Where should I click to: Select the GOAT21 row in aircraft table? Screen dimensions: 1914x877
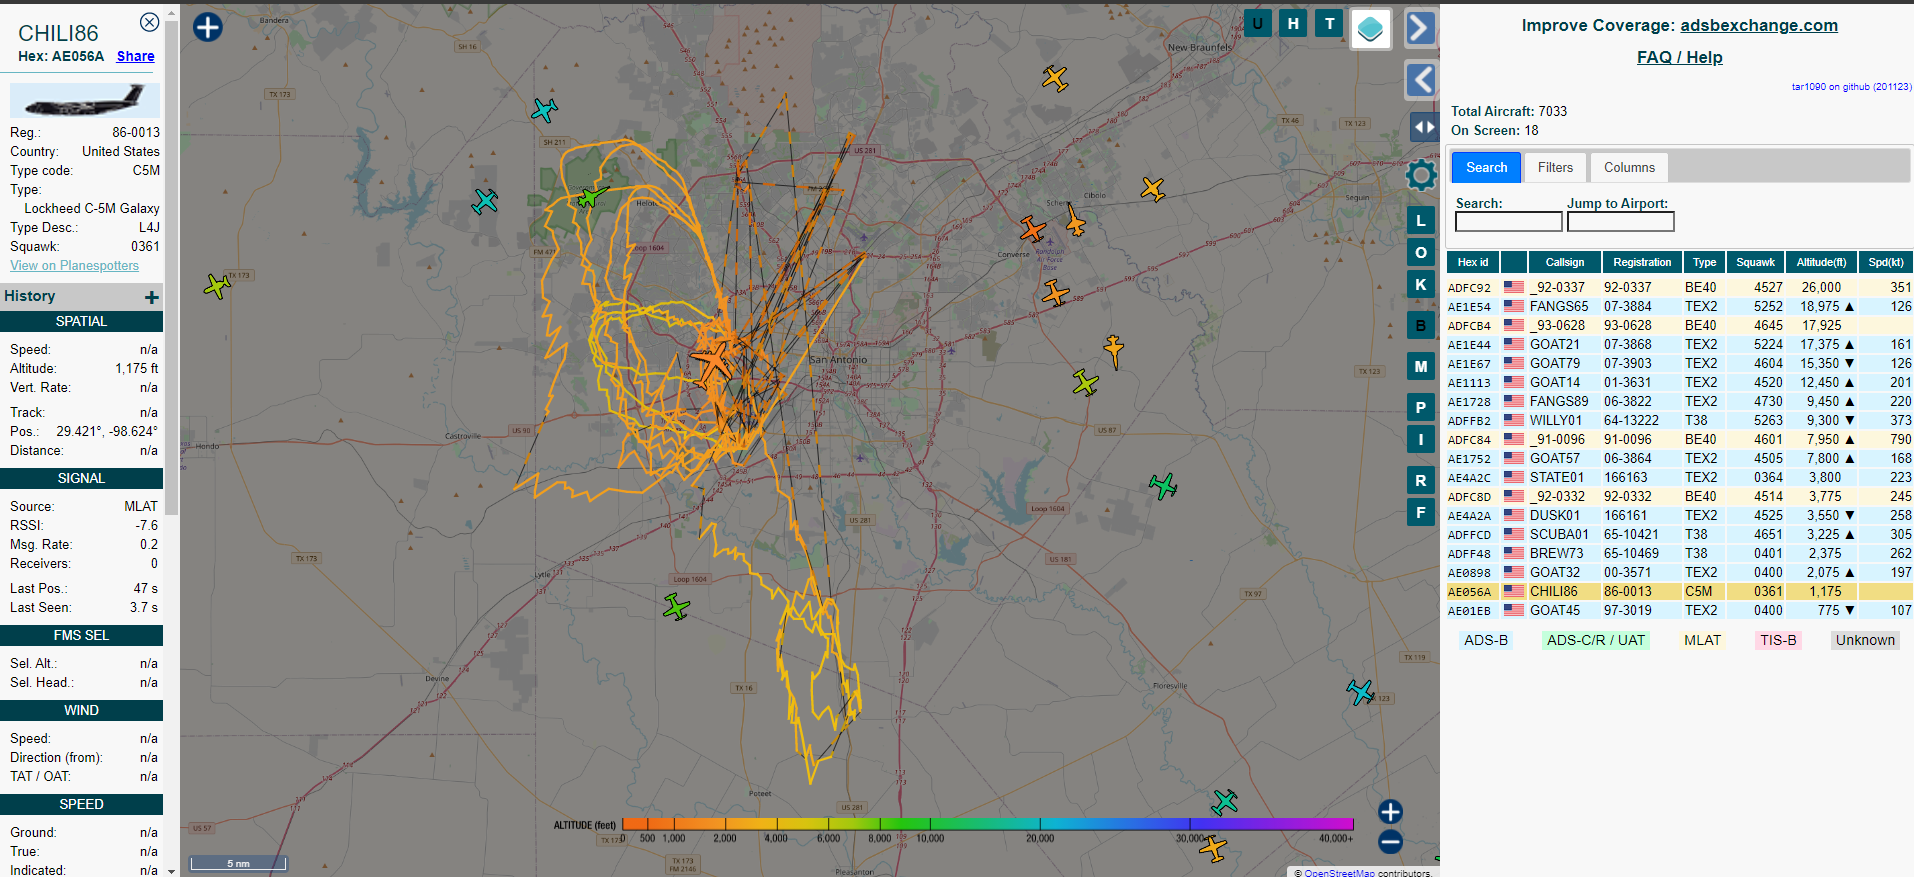[1680, 344]
